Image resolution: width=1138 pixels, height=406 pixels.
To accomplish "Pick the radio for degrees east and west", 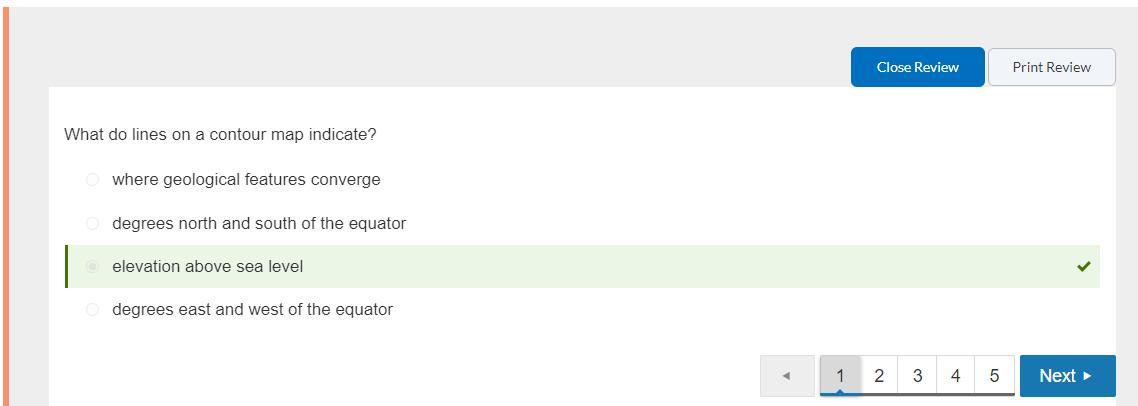I will coord(92,310).
